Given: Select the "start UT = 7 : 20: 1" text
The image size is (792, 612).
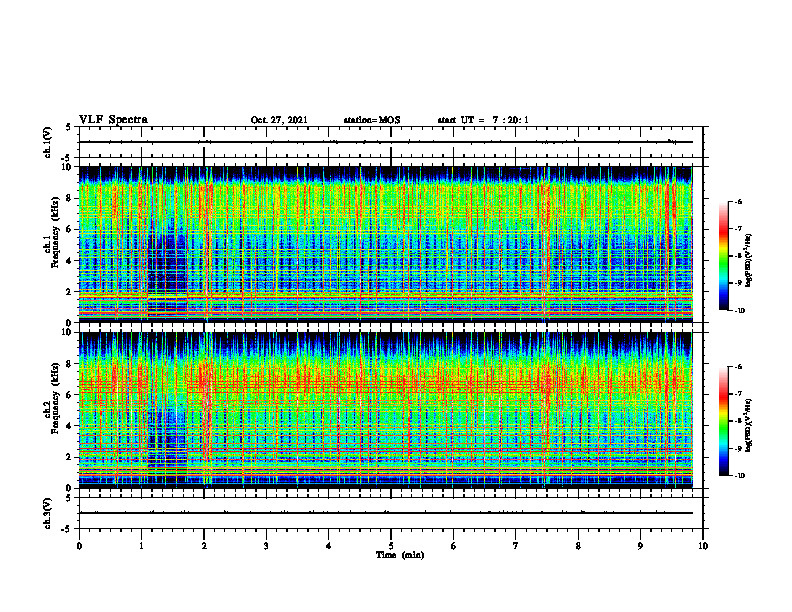Looking at the screenshot, I should pyautogui.click(x=483, y=120).
